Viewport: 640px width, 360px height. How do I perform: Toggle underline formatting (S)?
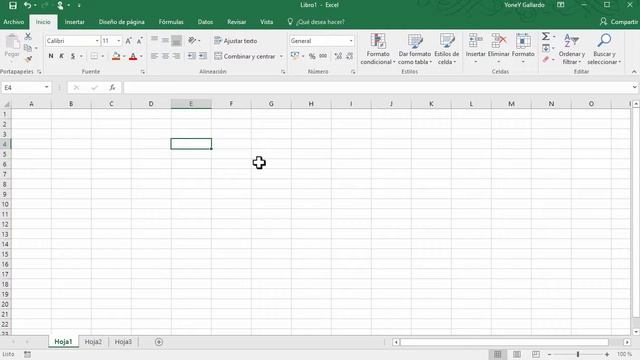point(73,56)
